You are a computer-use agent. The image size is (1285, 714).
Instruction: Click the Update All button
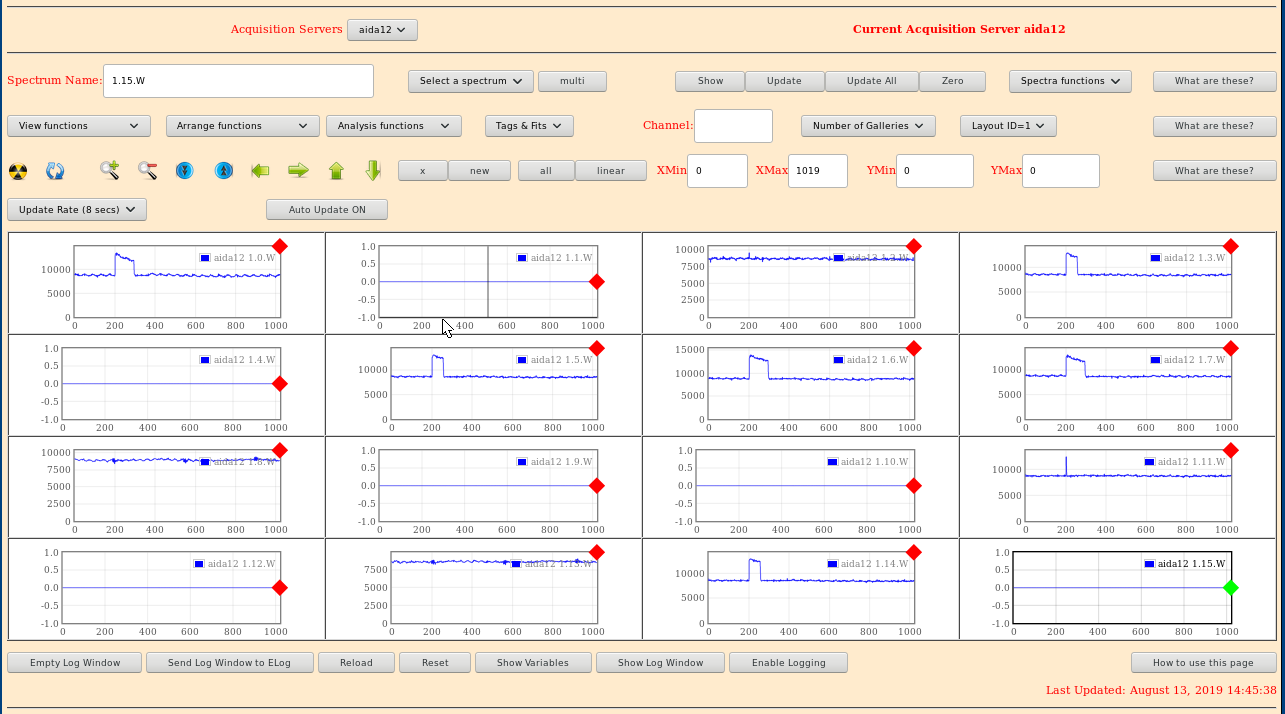click(871, 81)
